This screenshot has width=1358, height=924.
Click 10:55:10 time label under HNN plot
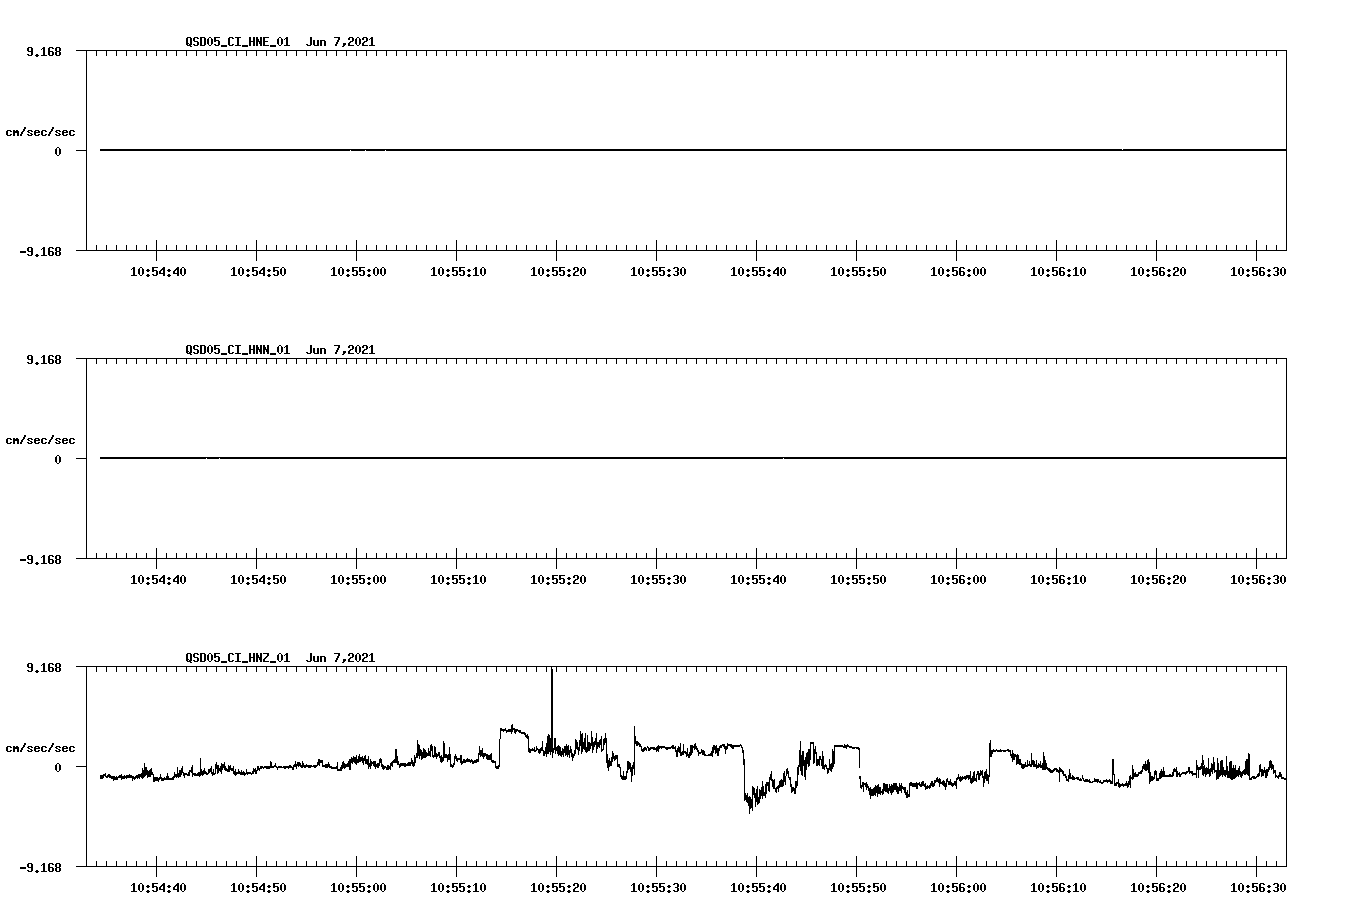pyautogui.click(x=458, y=580)
